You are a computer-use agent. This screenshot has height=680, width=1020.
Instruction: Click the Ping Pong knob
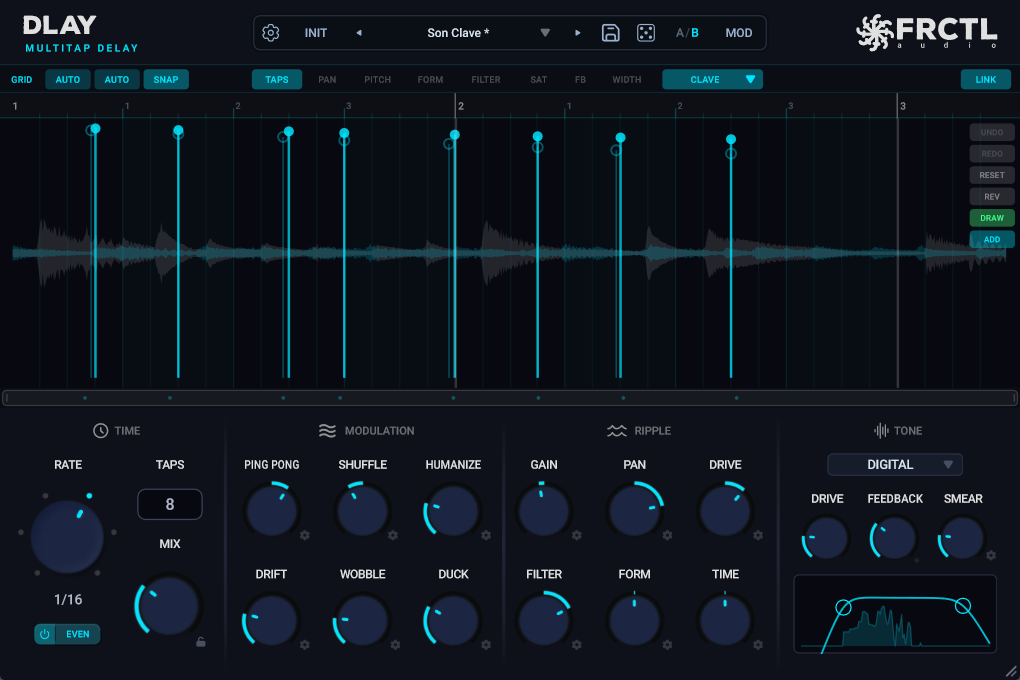[x=272, y=510]
